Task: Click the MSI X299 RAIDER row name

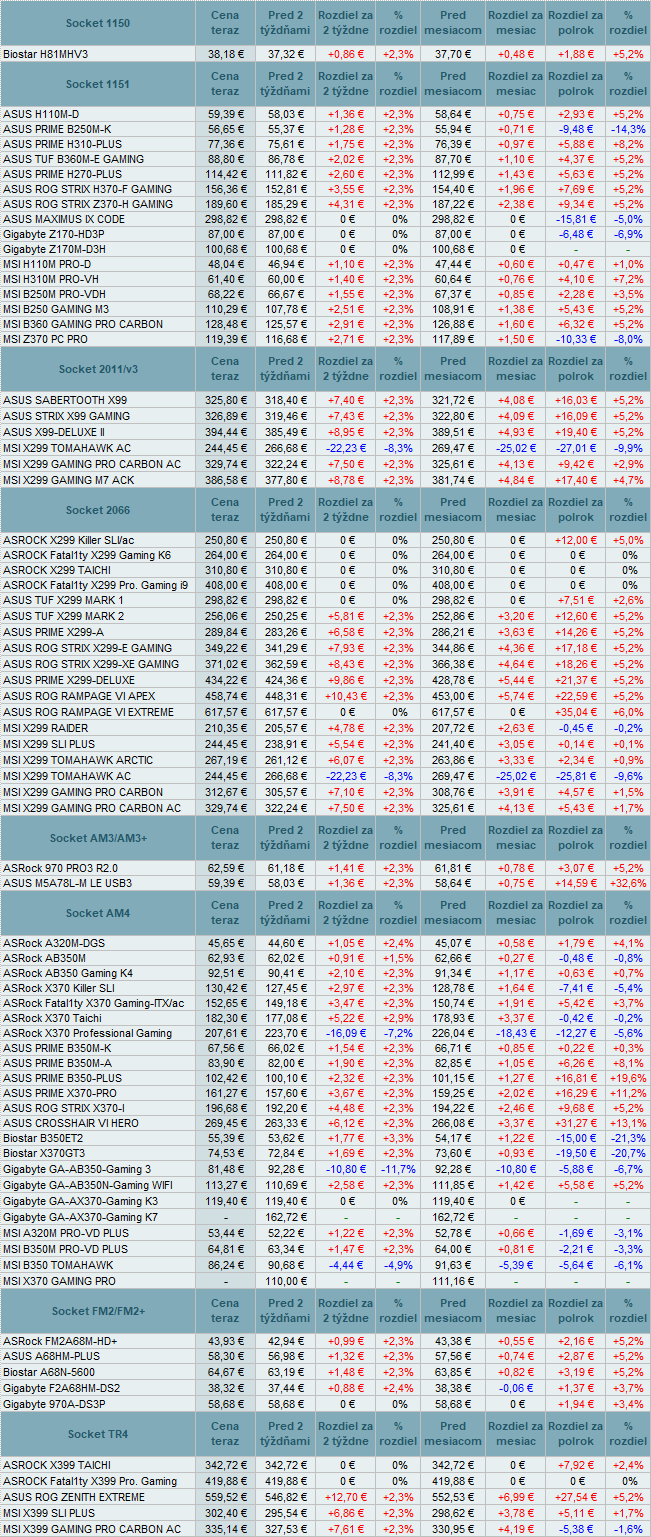Action: click(x=46, y=728)
